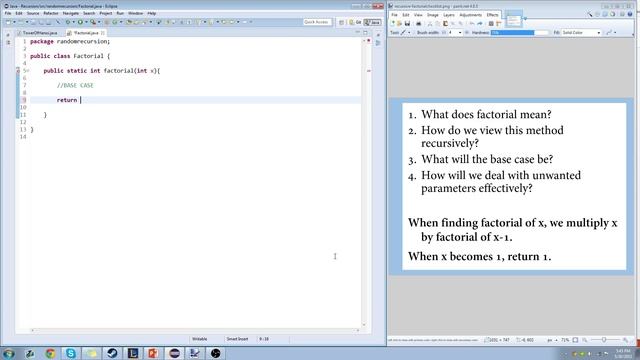Open Steam from the taskbar
The image size is (640, 360).
[112, 353]
